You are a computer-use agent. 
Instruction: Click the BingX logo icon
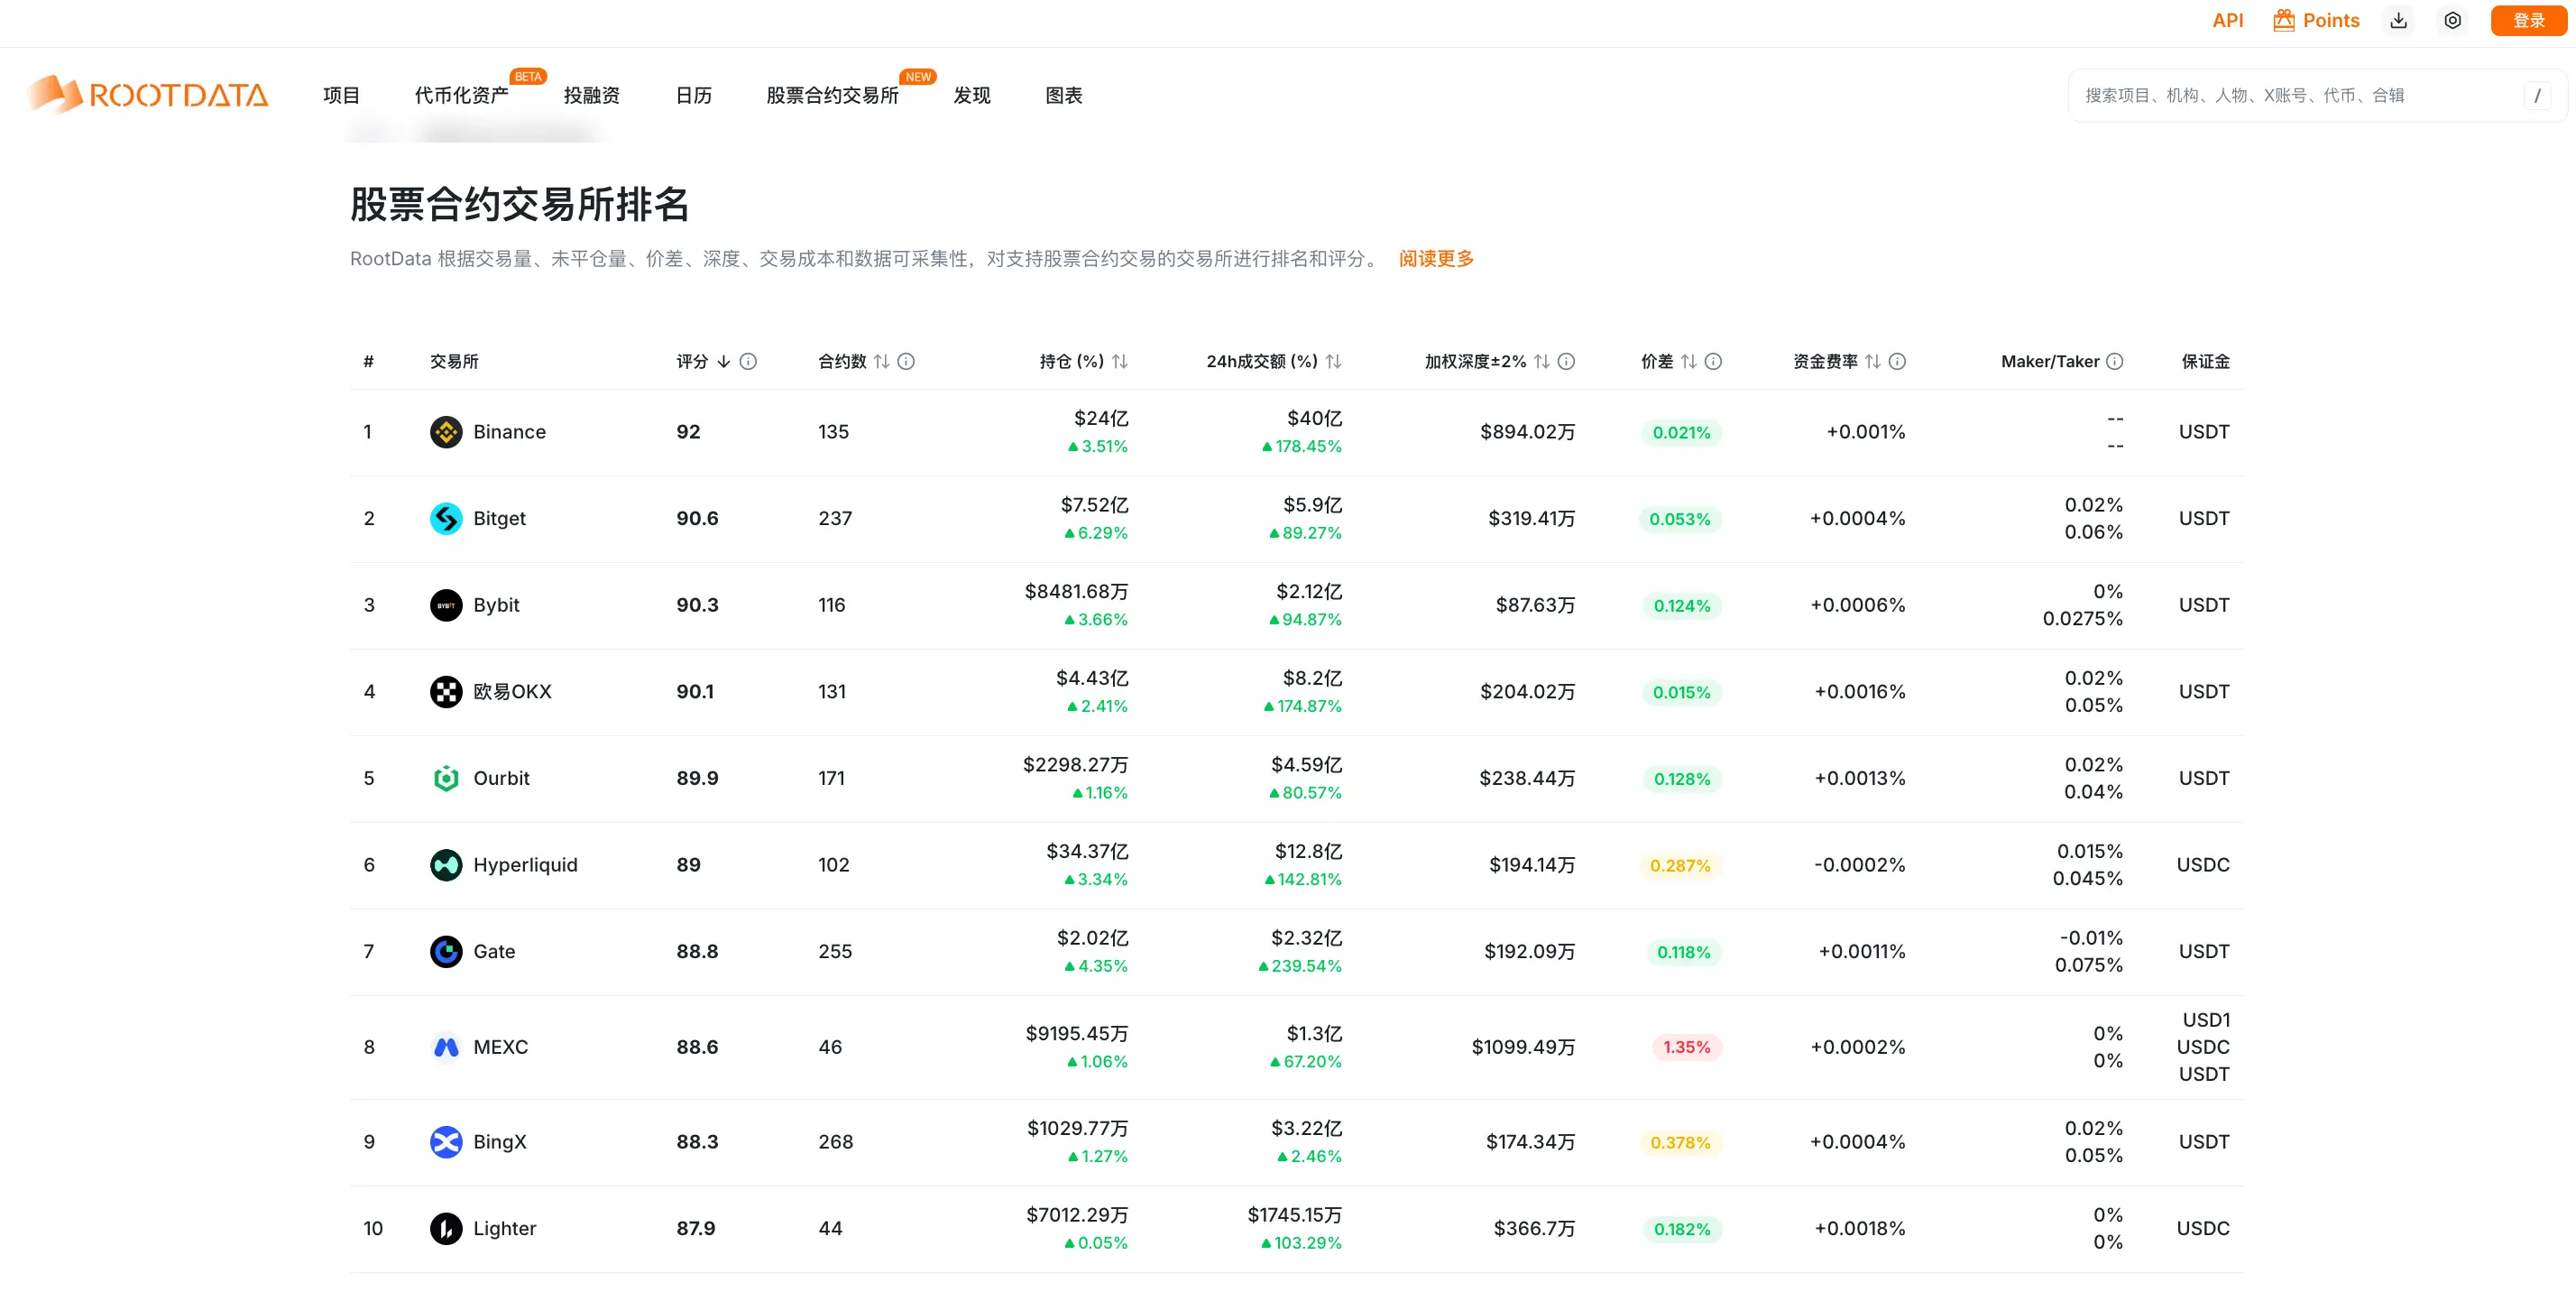click(446, 1141)
